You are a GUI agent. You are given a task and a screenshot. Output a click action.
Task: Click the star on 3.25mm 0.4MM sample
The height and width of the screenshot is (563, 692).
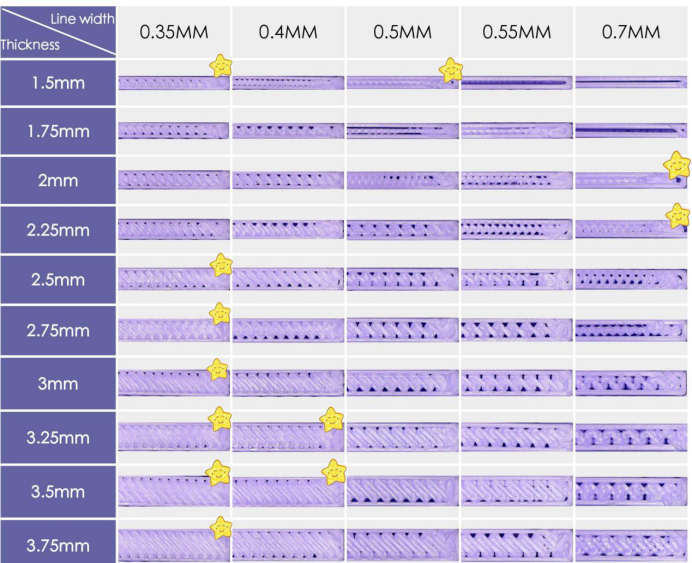tap(331, 420)
